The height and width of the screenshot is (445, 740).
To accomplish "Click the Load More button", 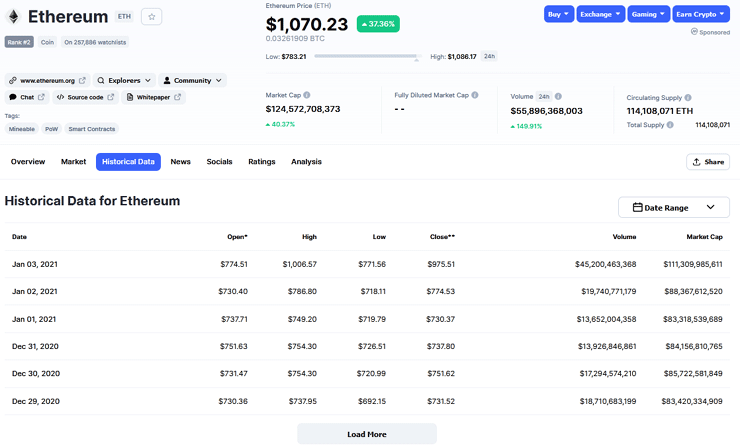I will click(x=367, y=434).
